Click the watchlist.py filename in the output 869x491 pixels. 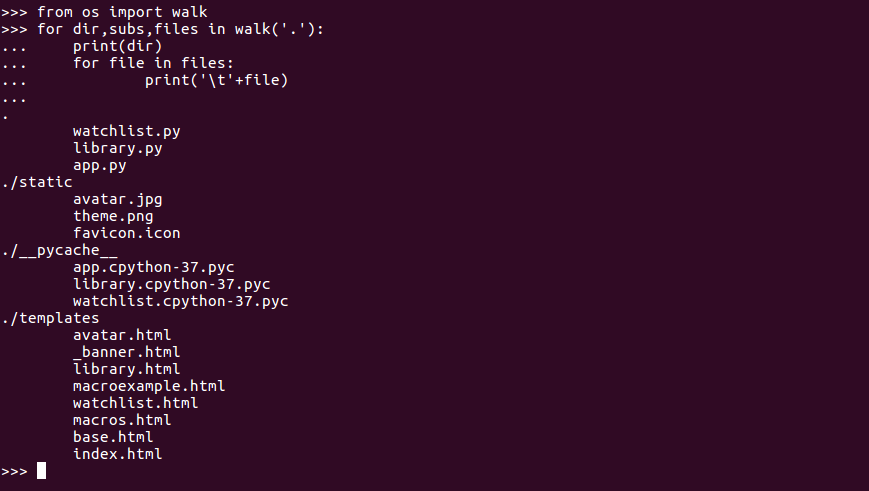tap(126, 131)
